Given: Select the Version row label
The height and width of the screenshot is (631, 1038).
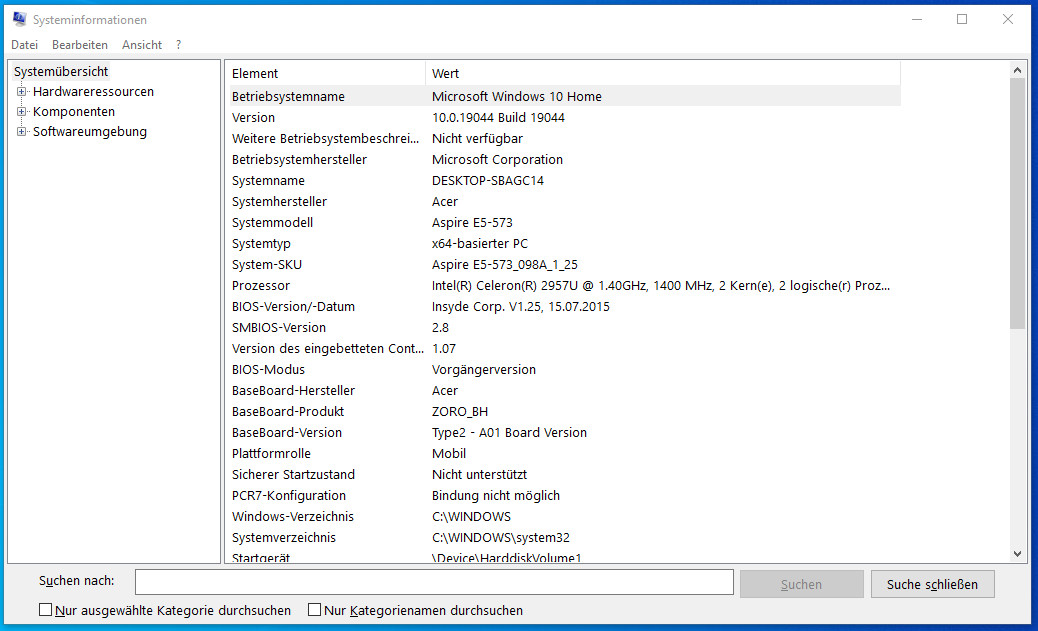Looking at the screenshot, I should [253, 117].
